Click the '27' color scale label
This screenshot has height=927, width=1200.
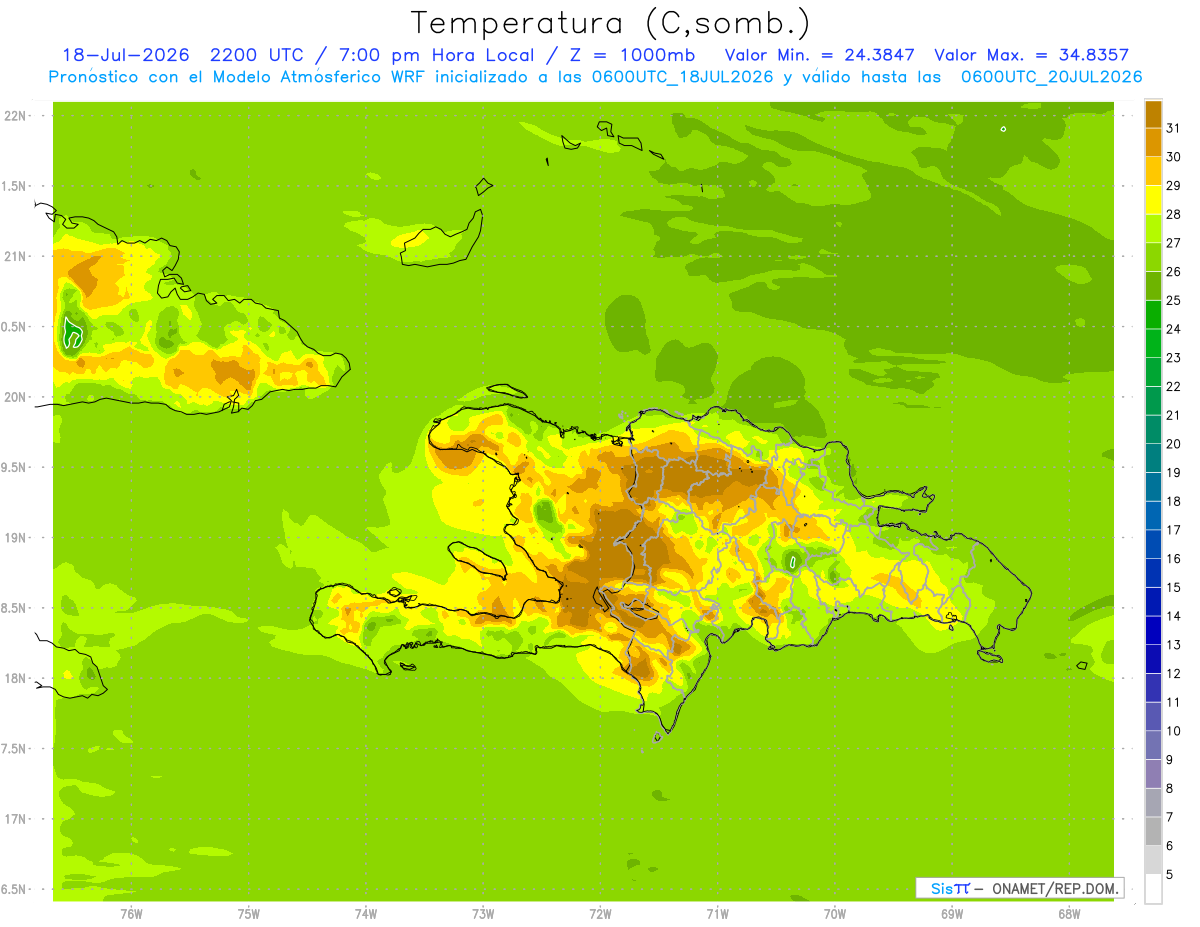click(x=1174, y=242)
